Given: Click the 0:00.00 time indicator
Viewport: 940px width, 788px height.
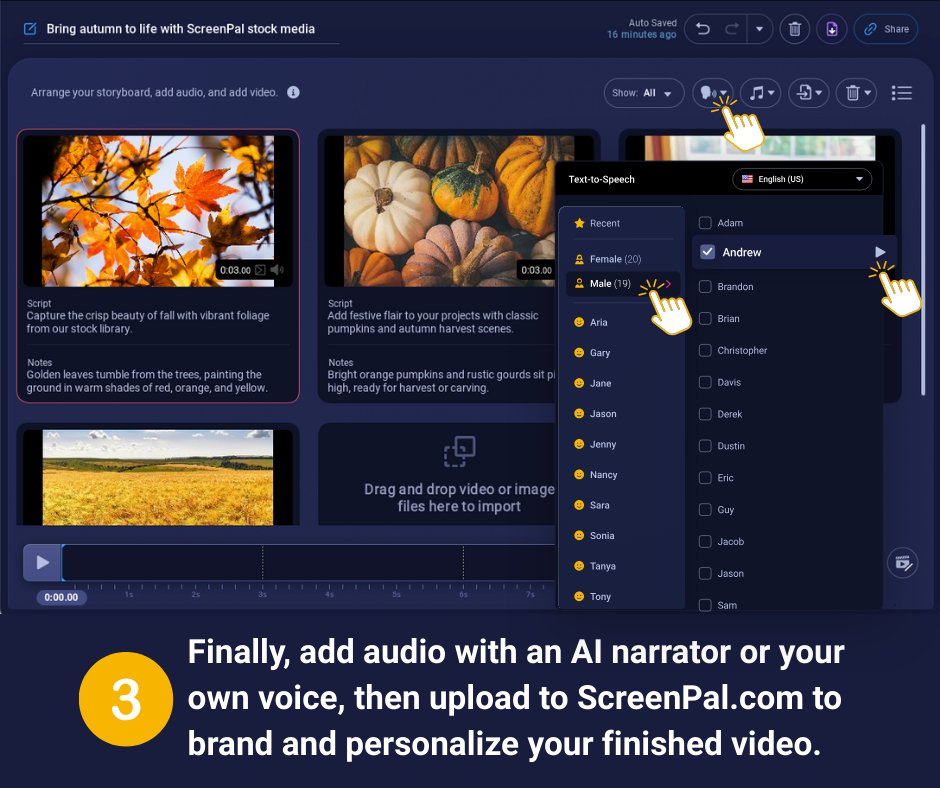Looking at the screenshot, I should click(x=61, y=597).
